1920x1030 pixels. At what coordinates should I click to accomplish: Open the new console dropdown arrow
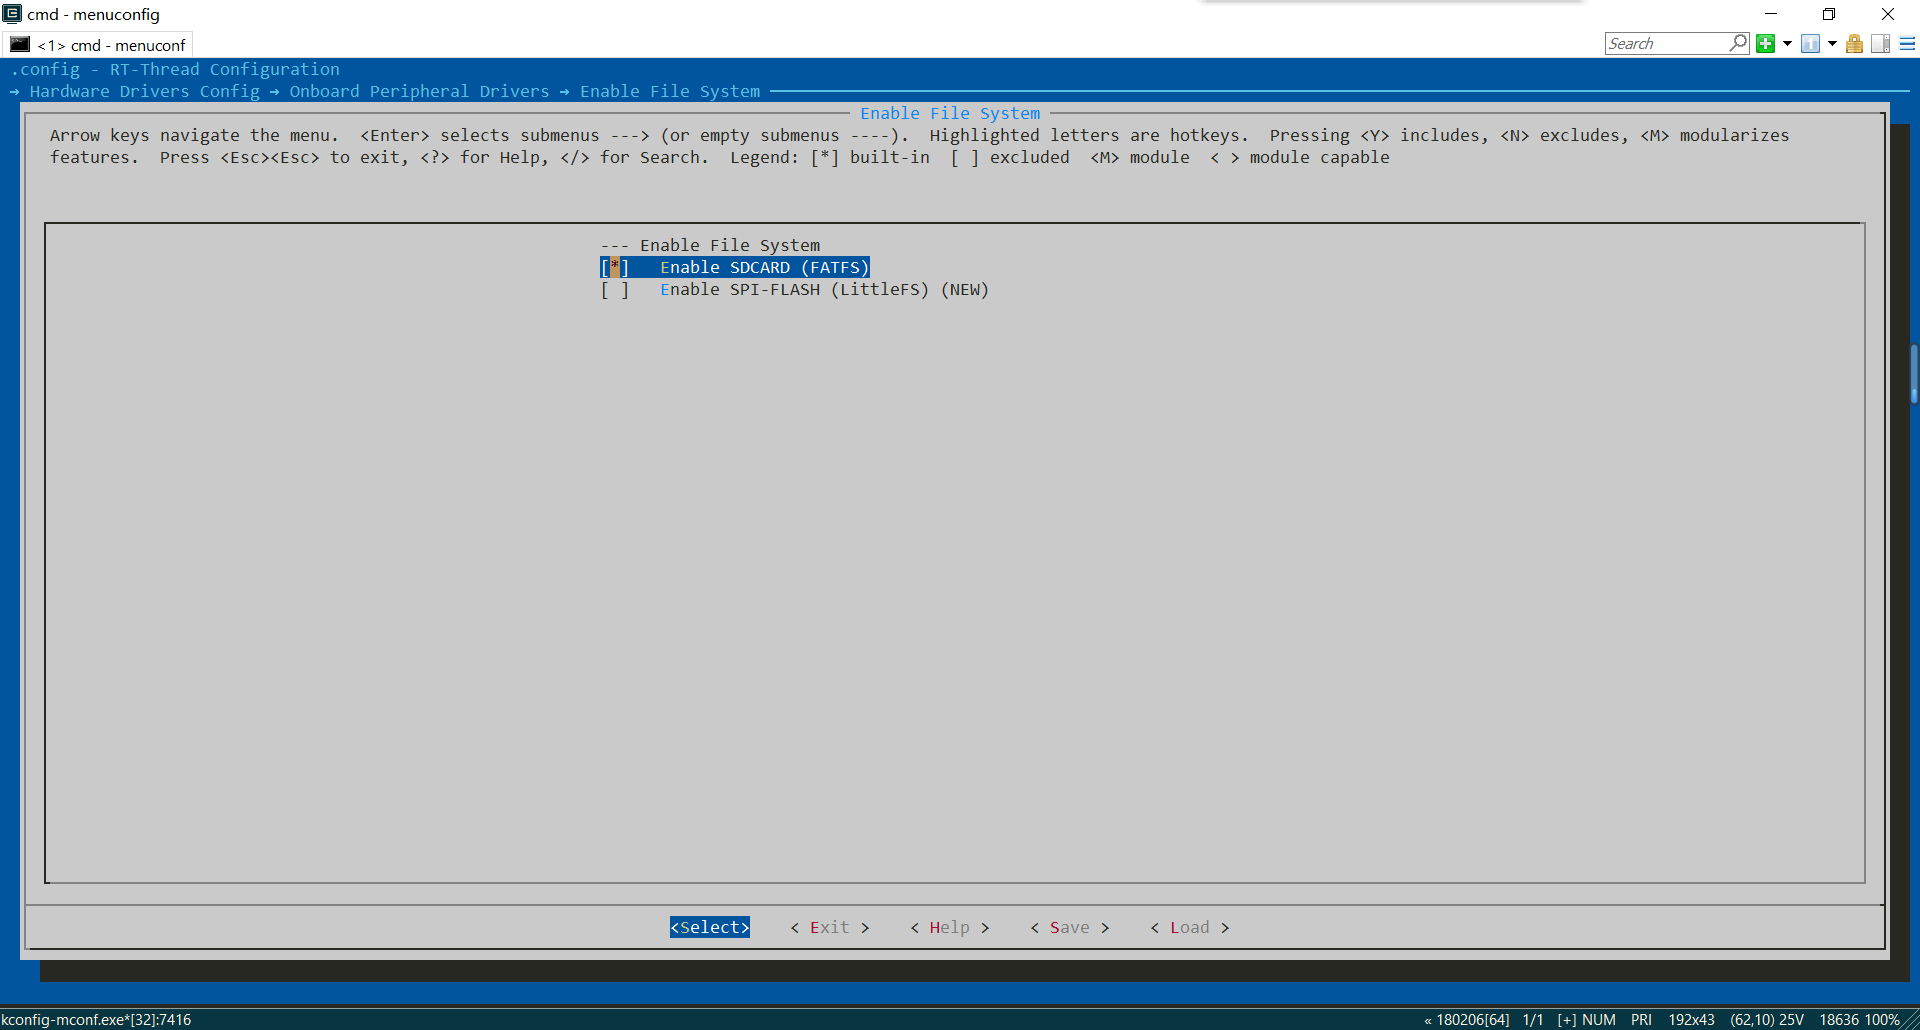(x=1787, y=43)
